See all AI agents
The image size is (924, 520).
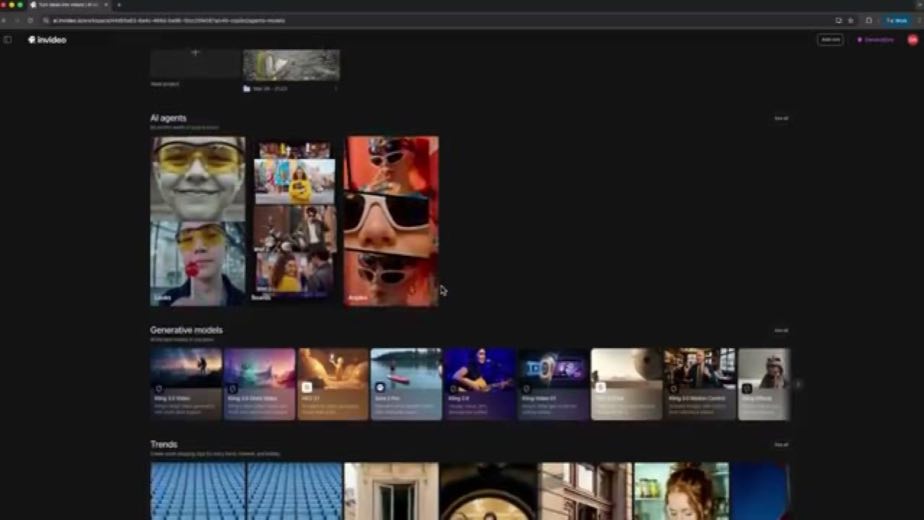tap(781, 119)
